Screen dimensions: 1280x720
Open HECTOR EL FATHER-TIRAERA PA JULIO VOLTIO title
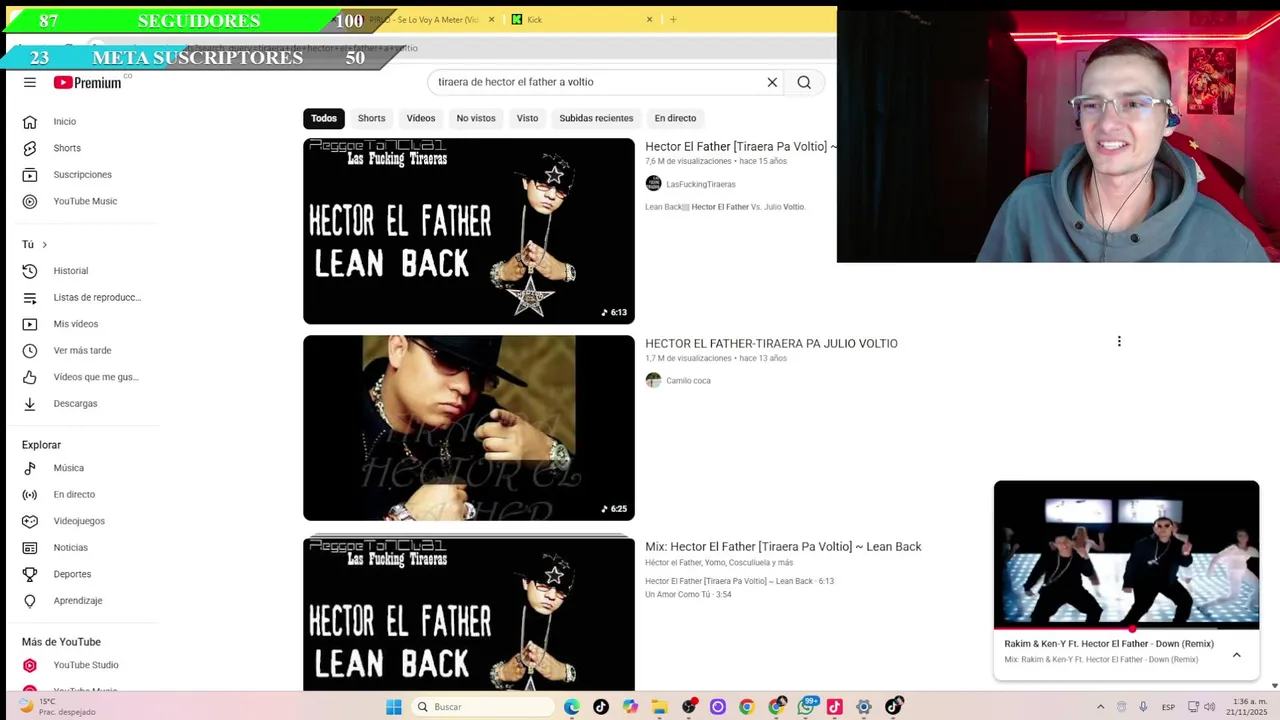point(771,343)
